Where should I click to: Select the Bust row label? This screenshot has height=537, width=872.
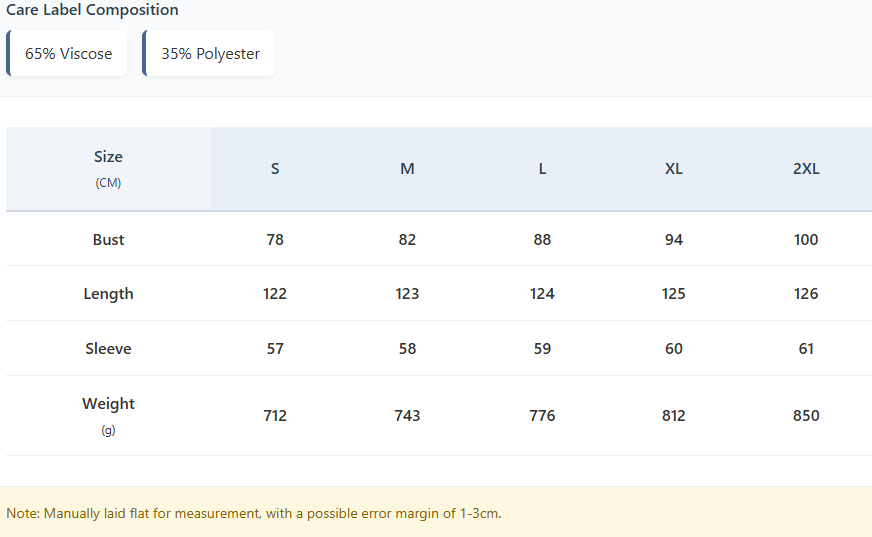(108, 240)
